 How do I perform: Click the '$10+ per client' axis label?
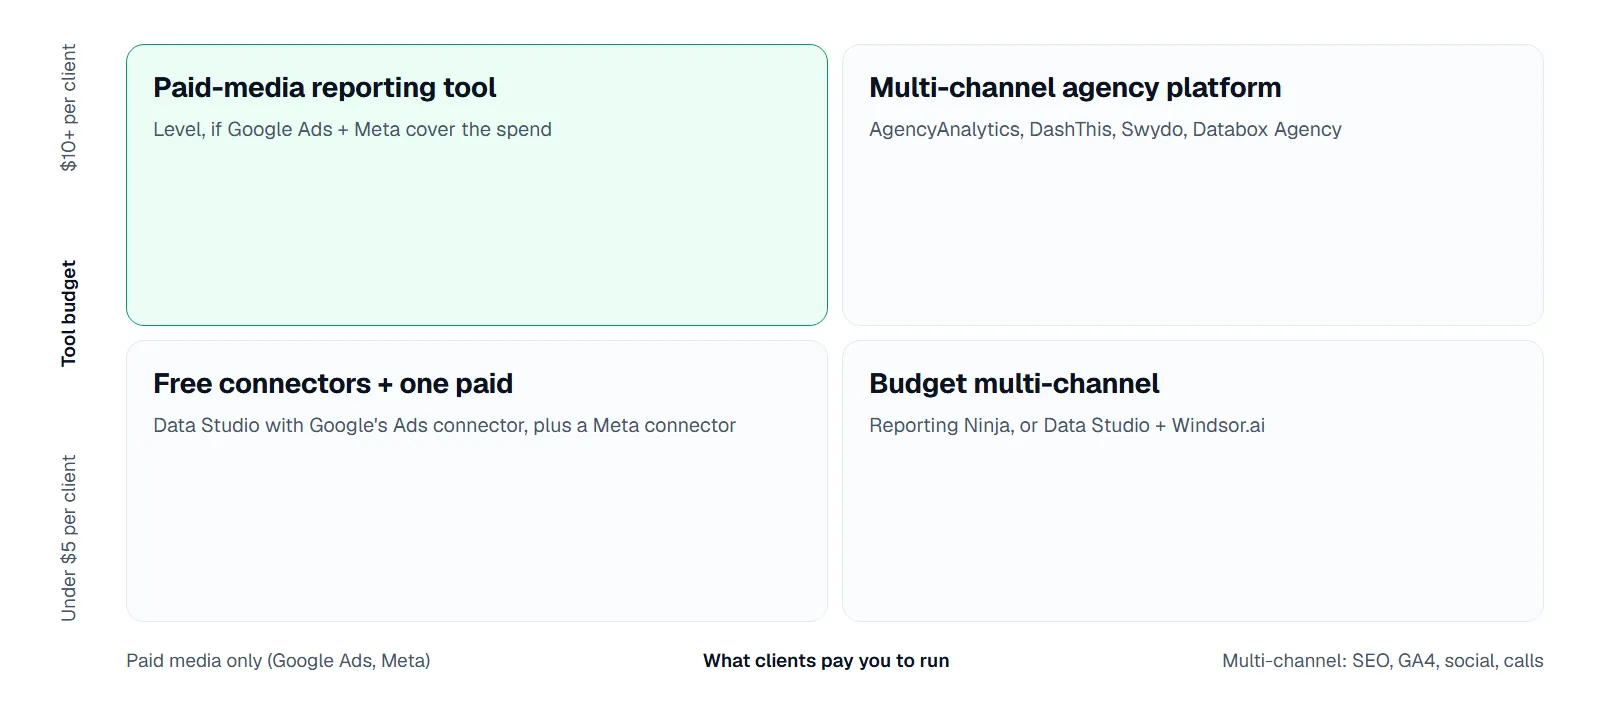coord(68,107)
